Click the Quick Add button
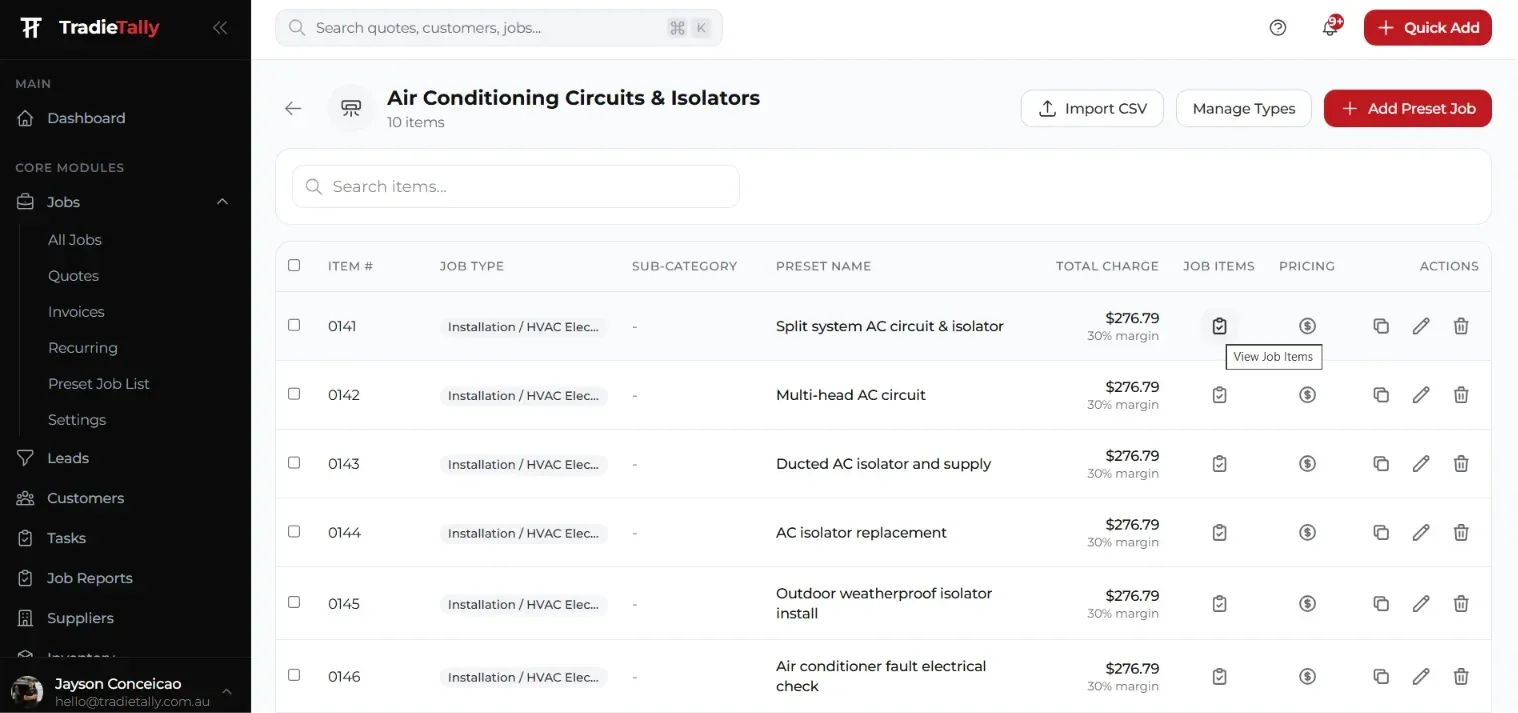 click(x=1427, y=28)
